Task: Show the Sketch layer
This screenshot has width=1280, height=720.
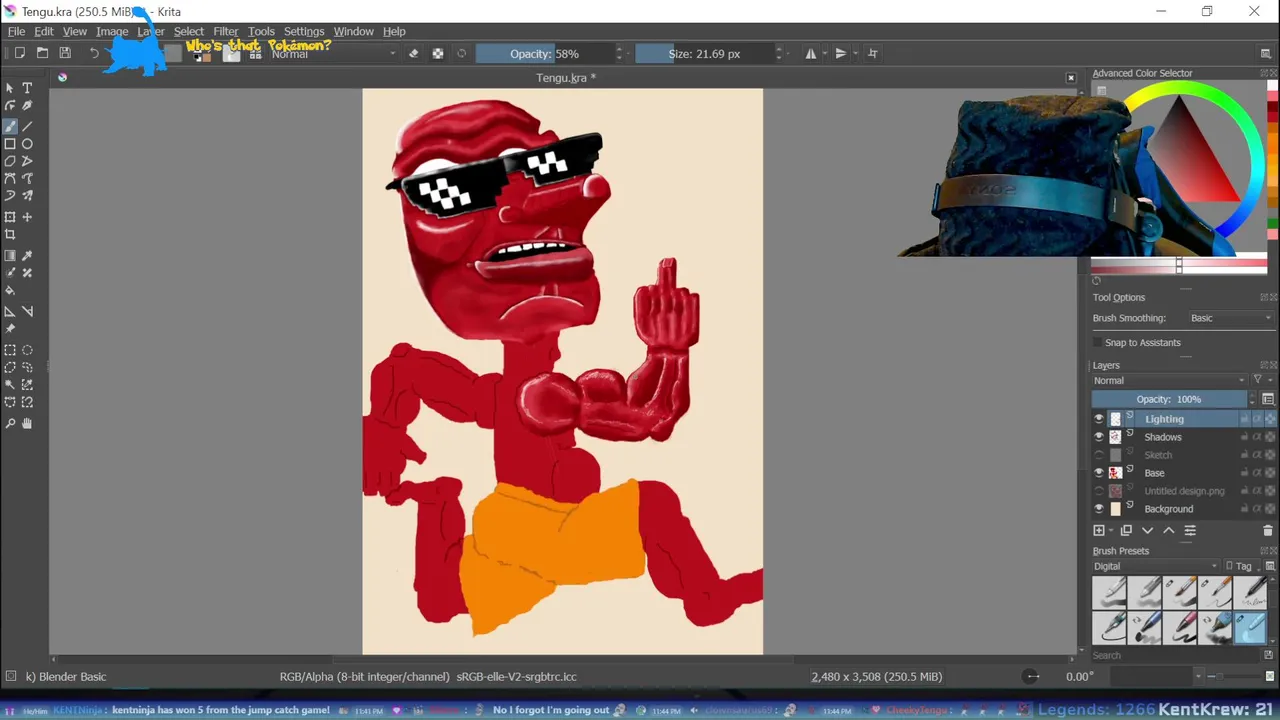Action: click(x=1099, y=455)
